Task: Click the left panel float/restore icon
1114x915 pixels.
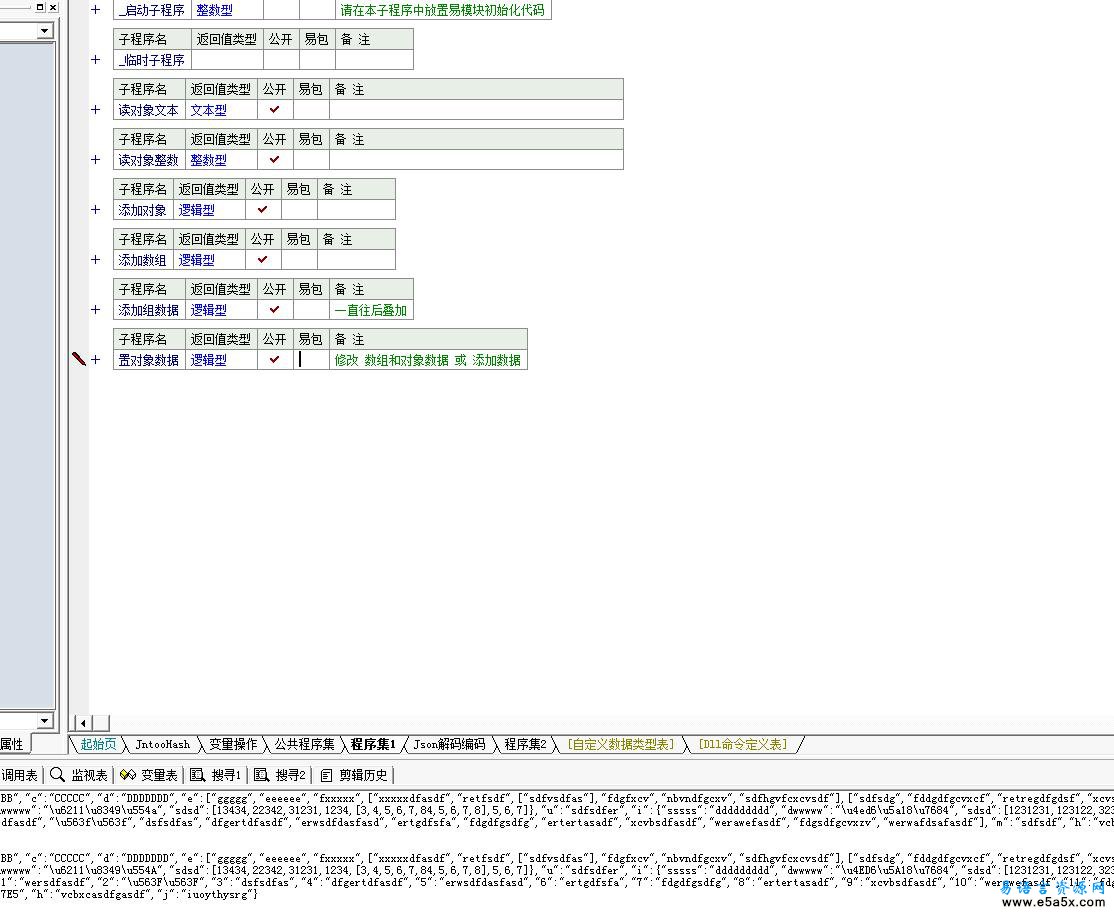Action: [x=40, y=6]
